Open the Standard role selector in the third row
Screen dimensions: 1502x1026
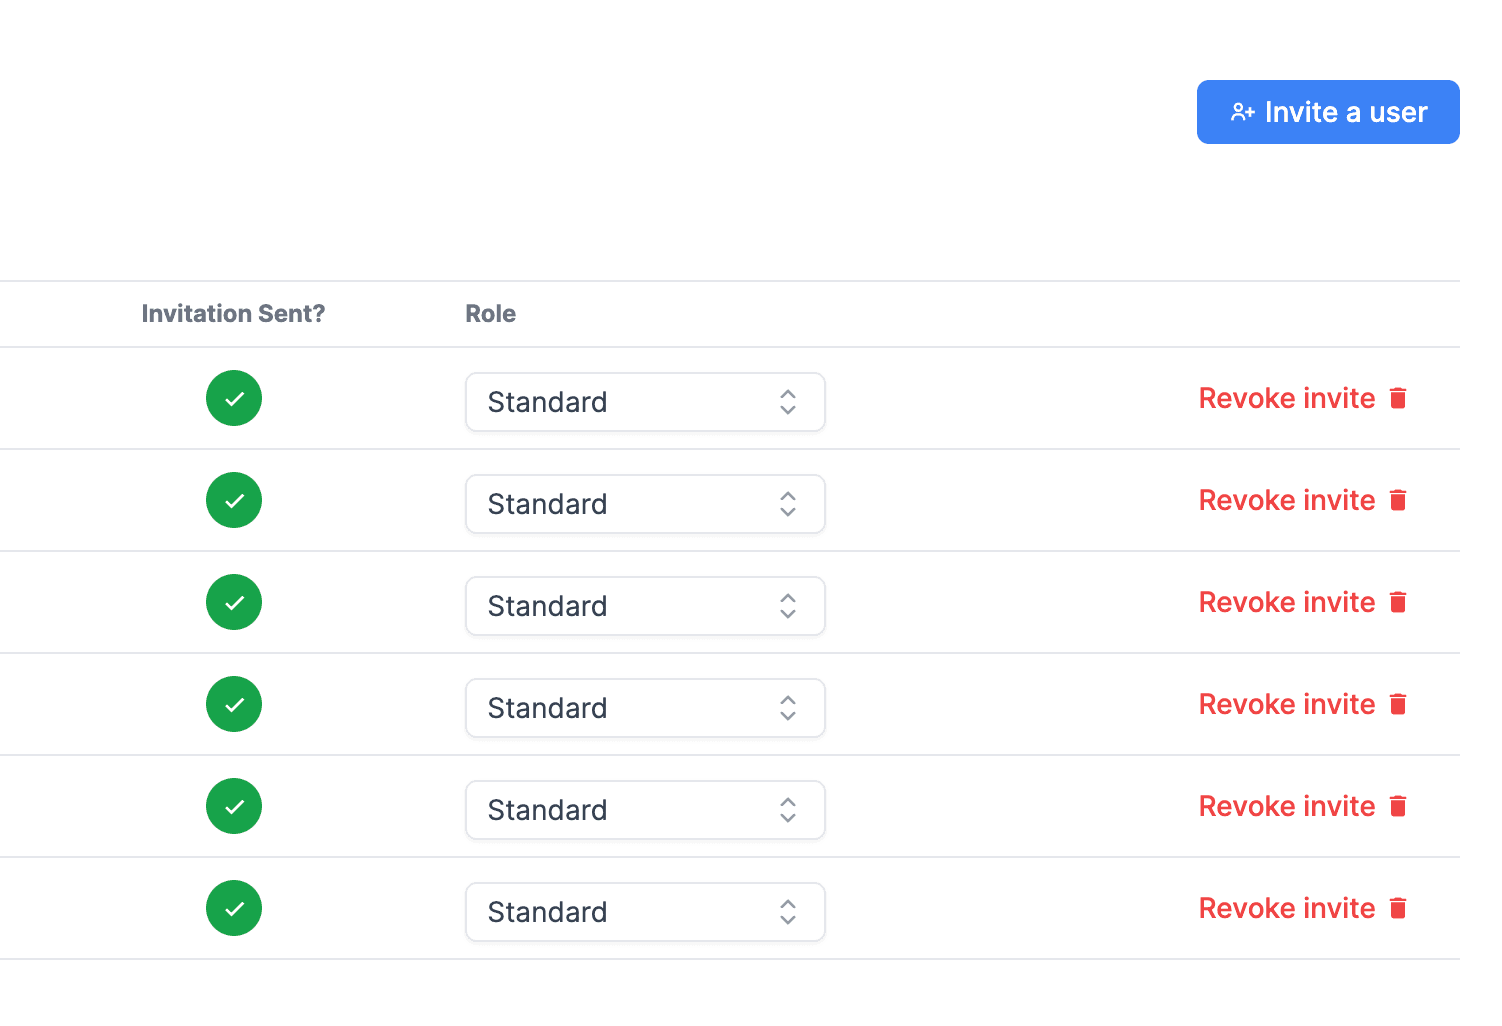coord(645,606)
